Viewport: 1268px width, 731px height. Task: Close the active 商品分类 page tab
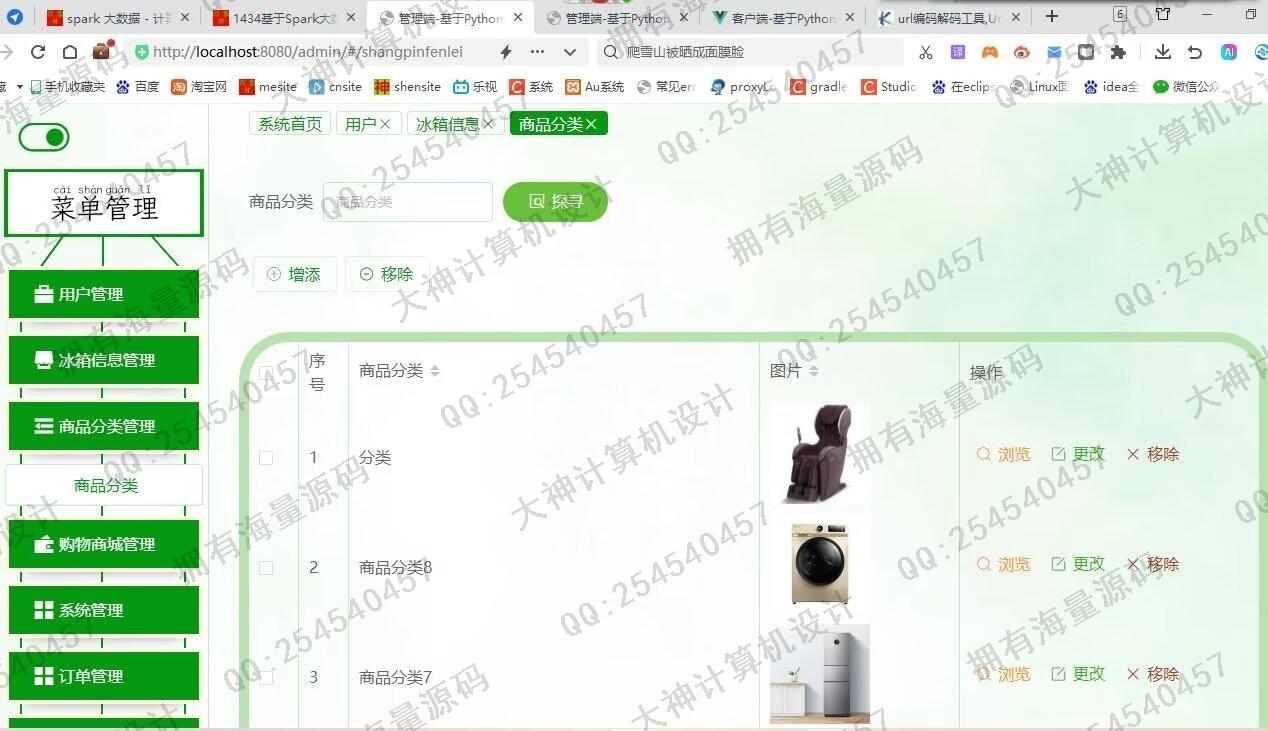591,124
